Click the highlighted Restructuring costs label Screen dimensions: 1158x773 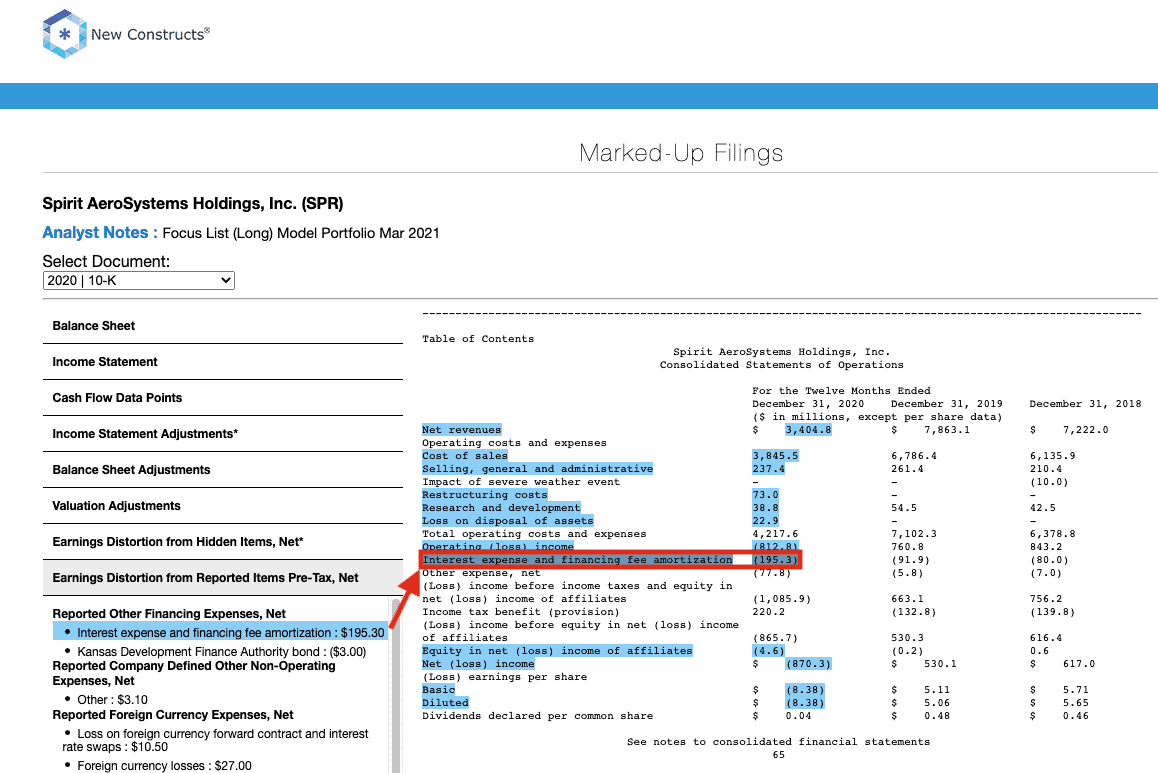point(484,495)
